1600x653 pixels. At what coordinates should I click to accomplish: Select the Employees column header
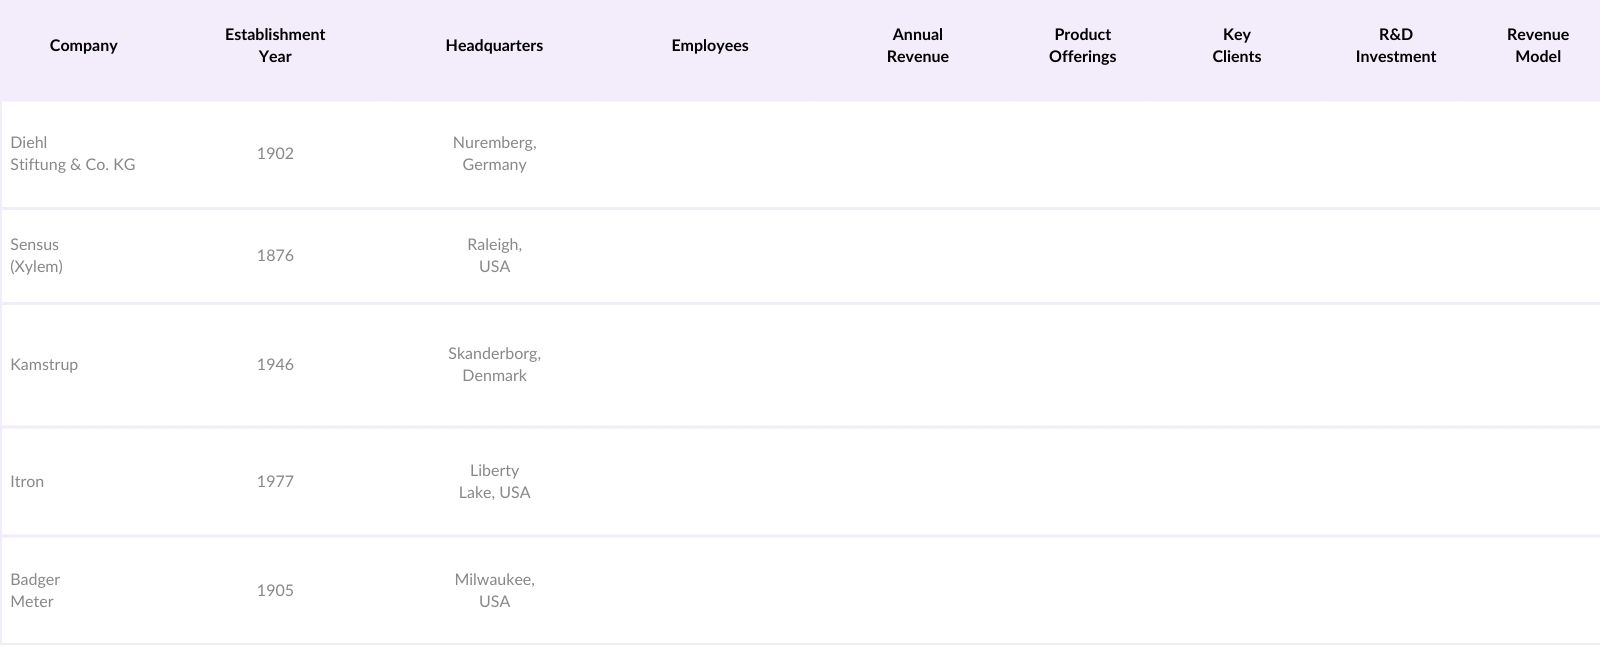click(710, 46)
